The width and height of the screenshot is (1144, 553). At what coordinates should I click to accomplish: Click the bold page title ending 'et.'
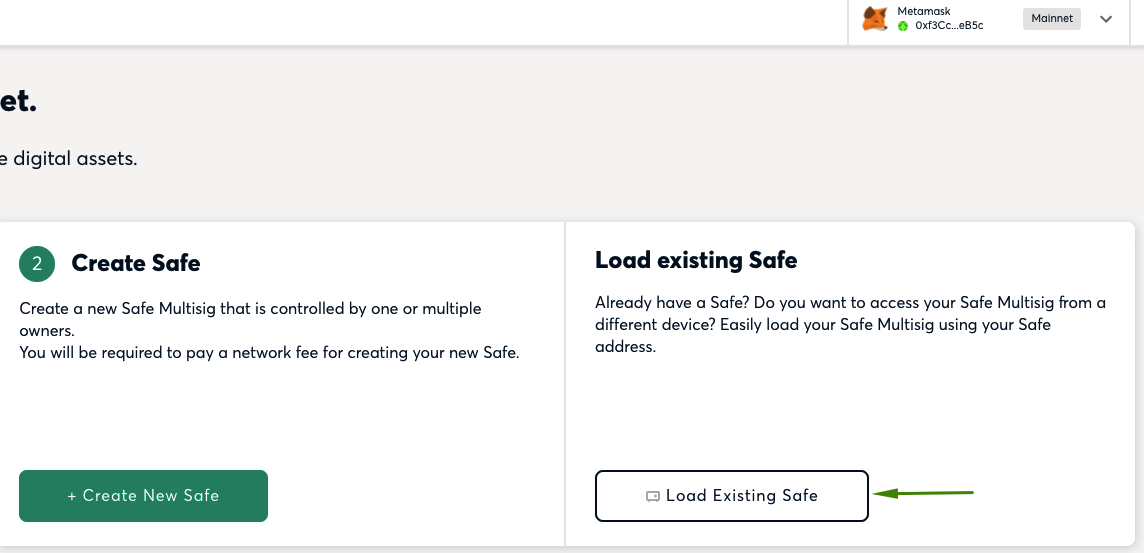click(x=18, y=102)
